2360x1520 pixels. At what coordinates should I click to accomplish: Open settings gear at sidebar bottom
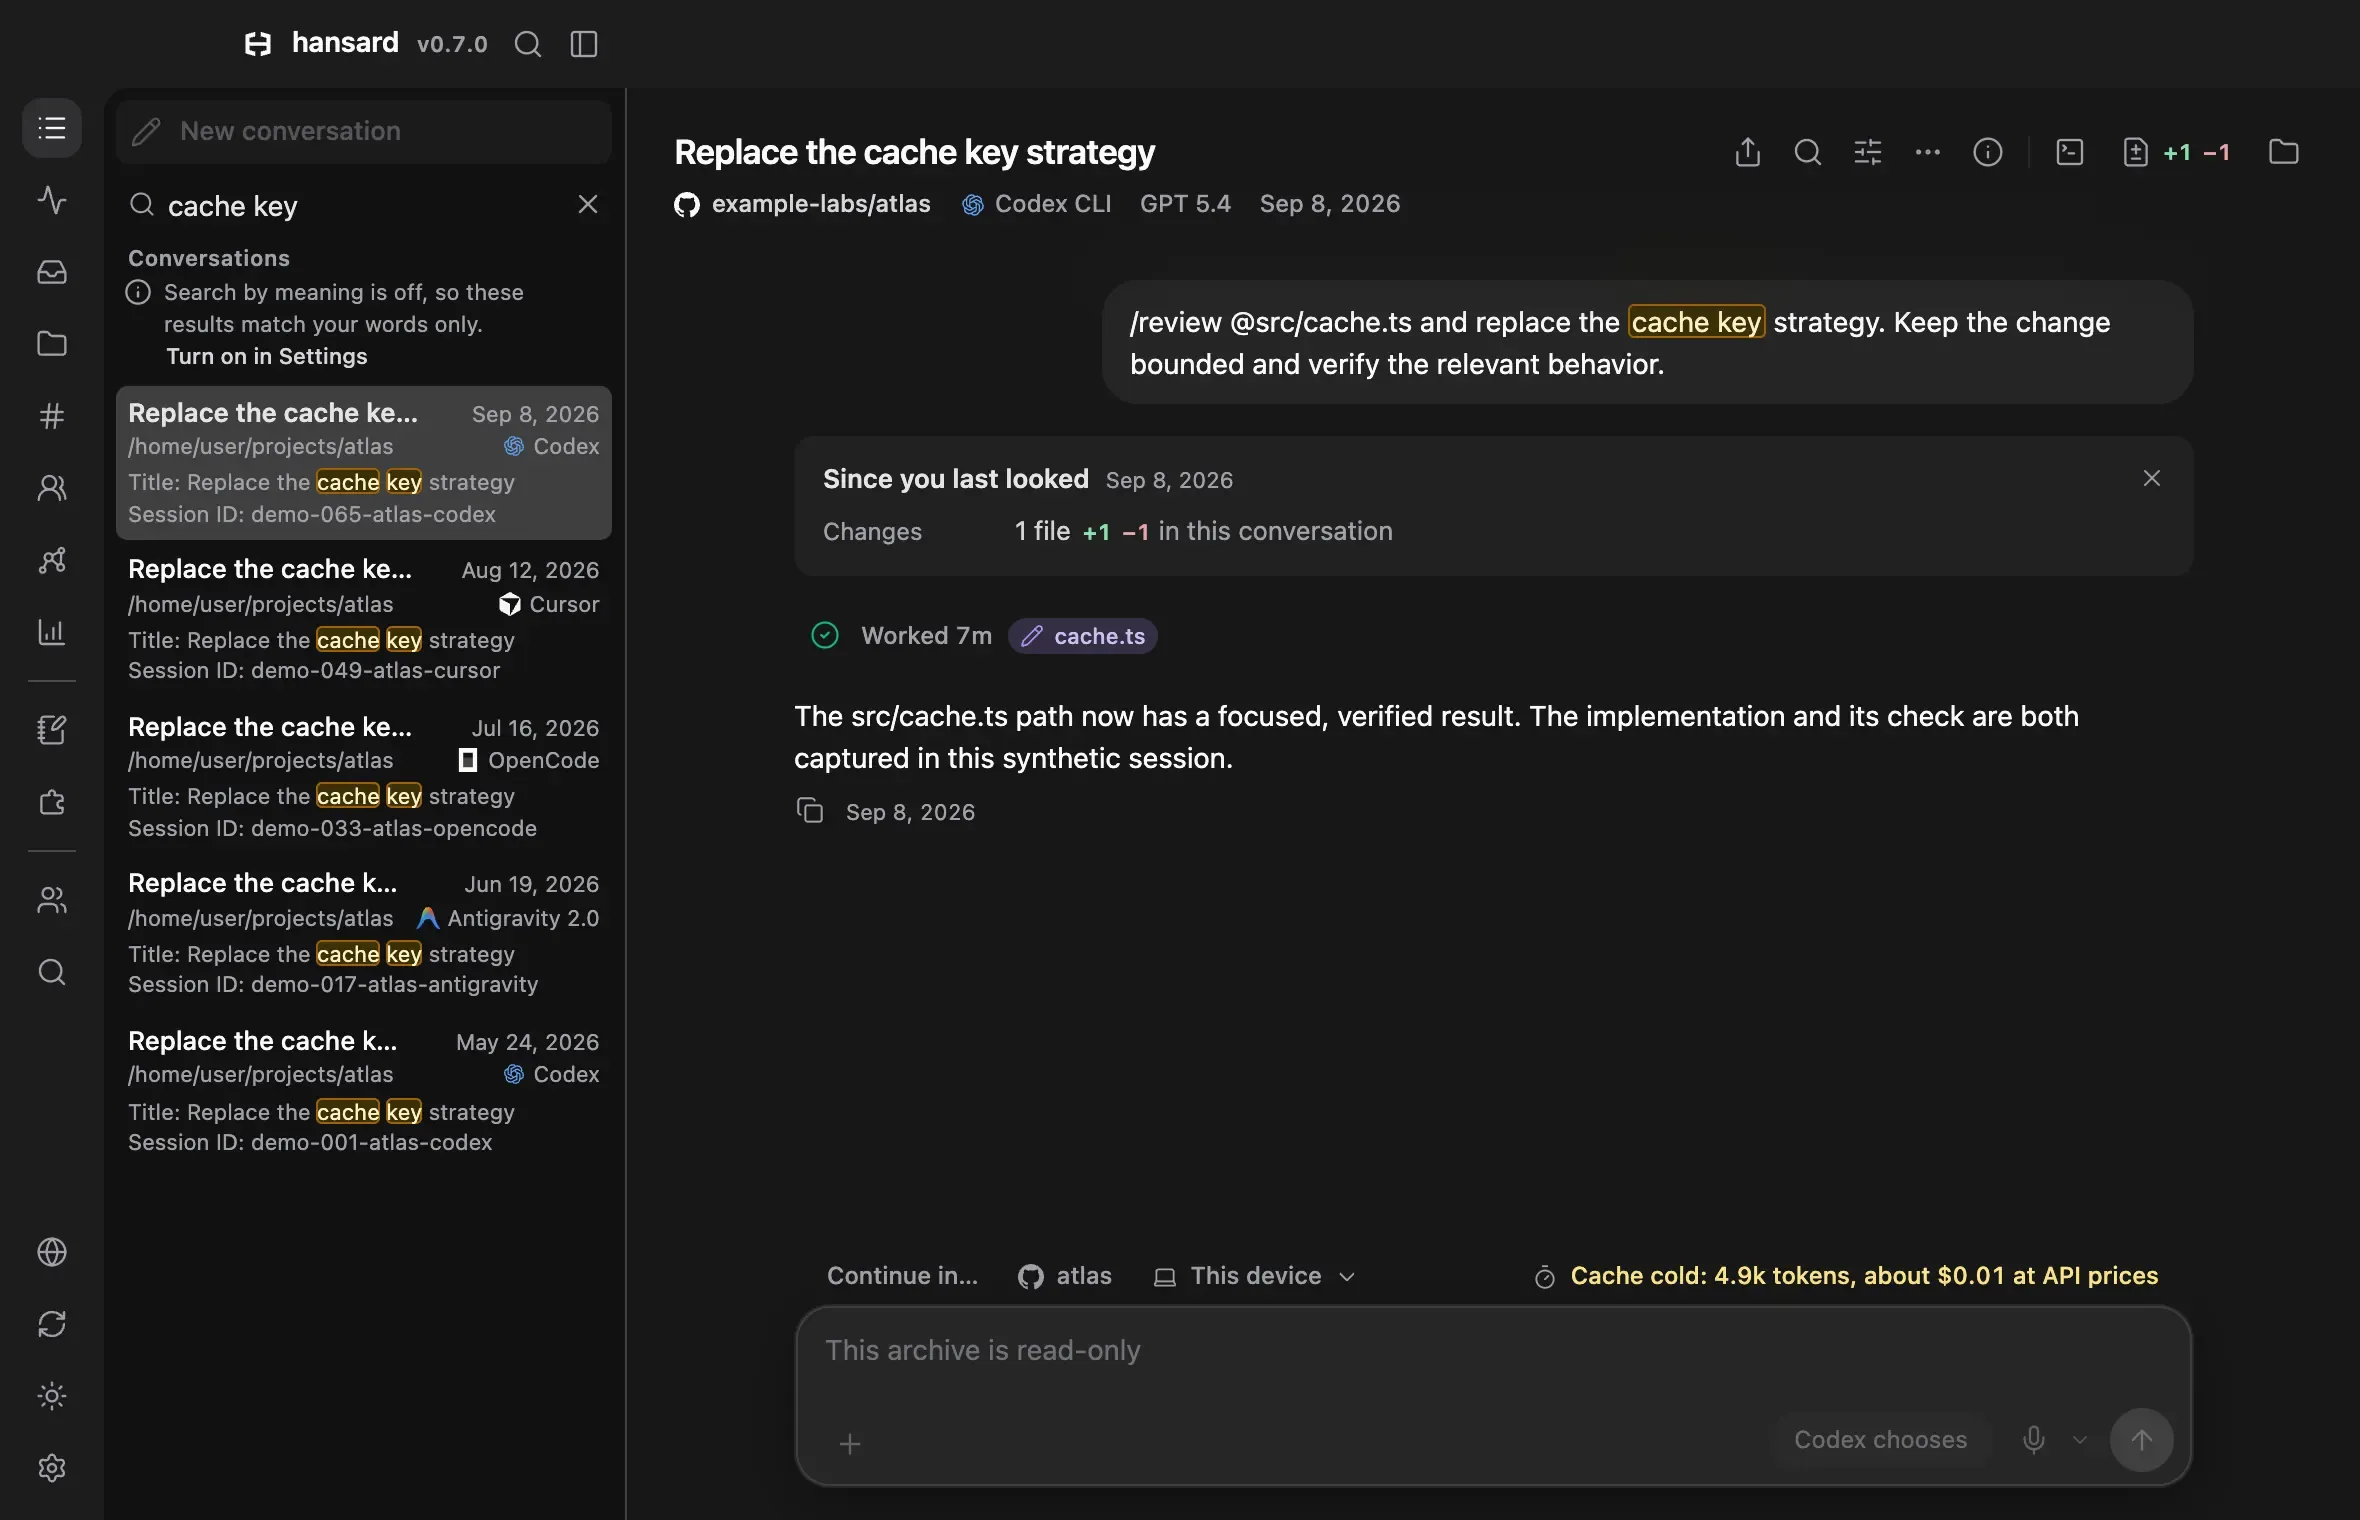pyautogui.click(x=52, y=1468)
